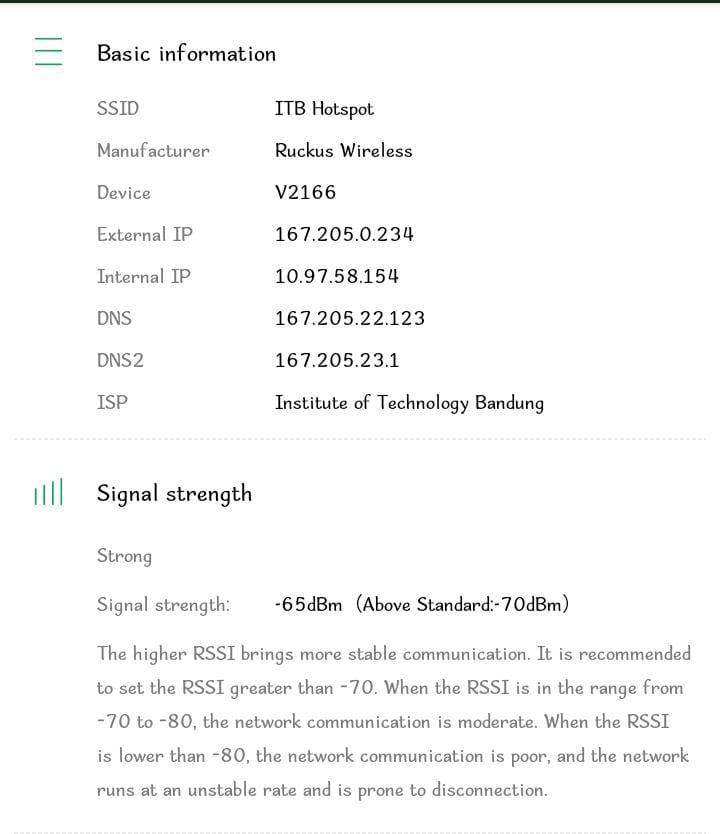720x834 pixels.
Task: Select the Signal strength section heading
Action: click(174, 494)
